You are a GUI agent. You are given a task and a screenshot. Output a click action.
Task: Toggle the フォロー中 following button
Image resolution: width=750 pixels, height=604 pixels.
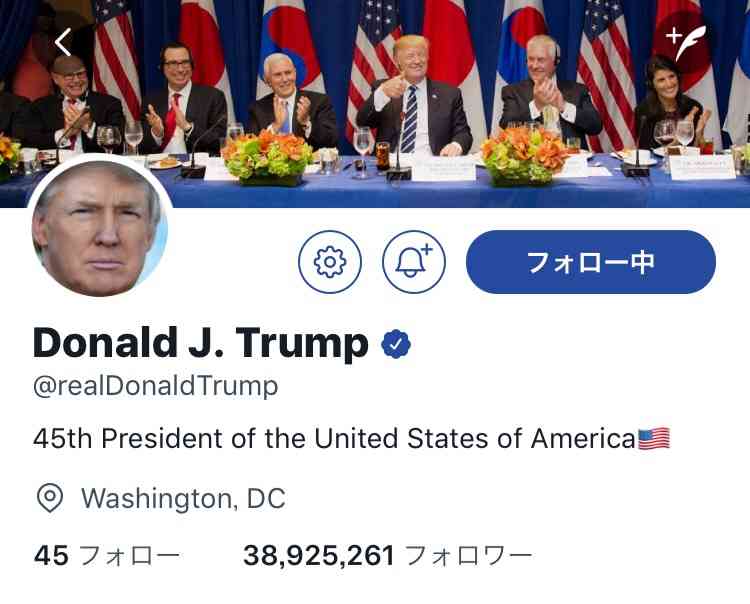coord(591,262)
